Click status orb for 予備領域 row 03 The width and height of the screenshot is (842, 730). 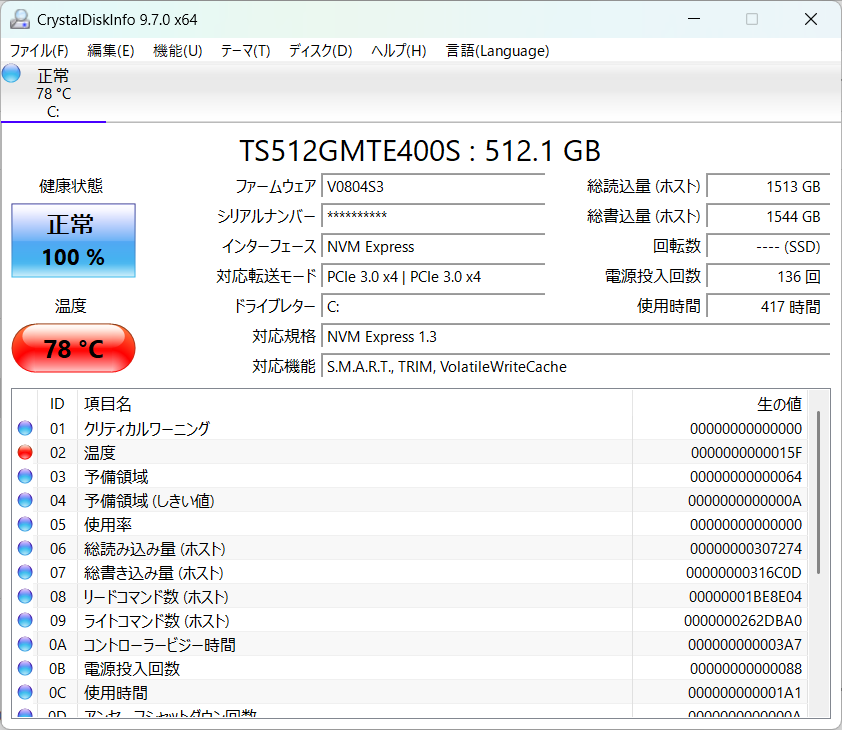25,476
